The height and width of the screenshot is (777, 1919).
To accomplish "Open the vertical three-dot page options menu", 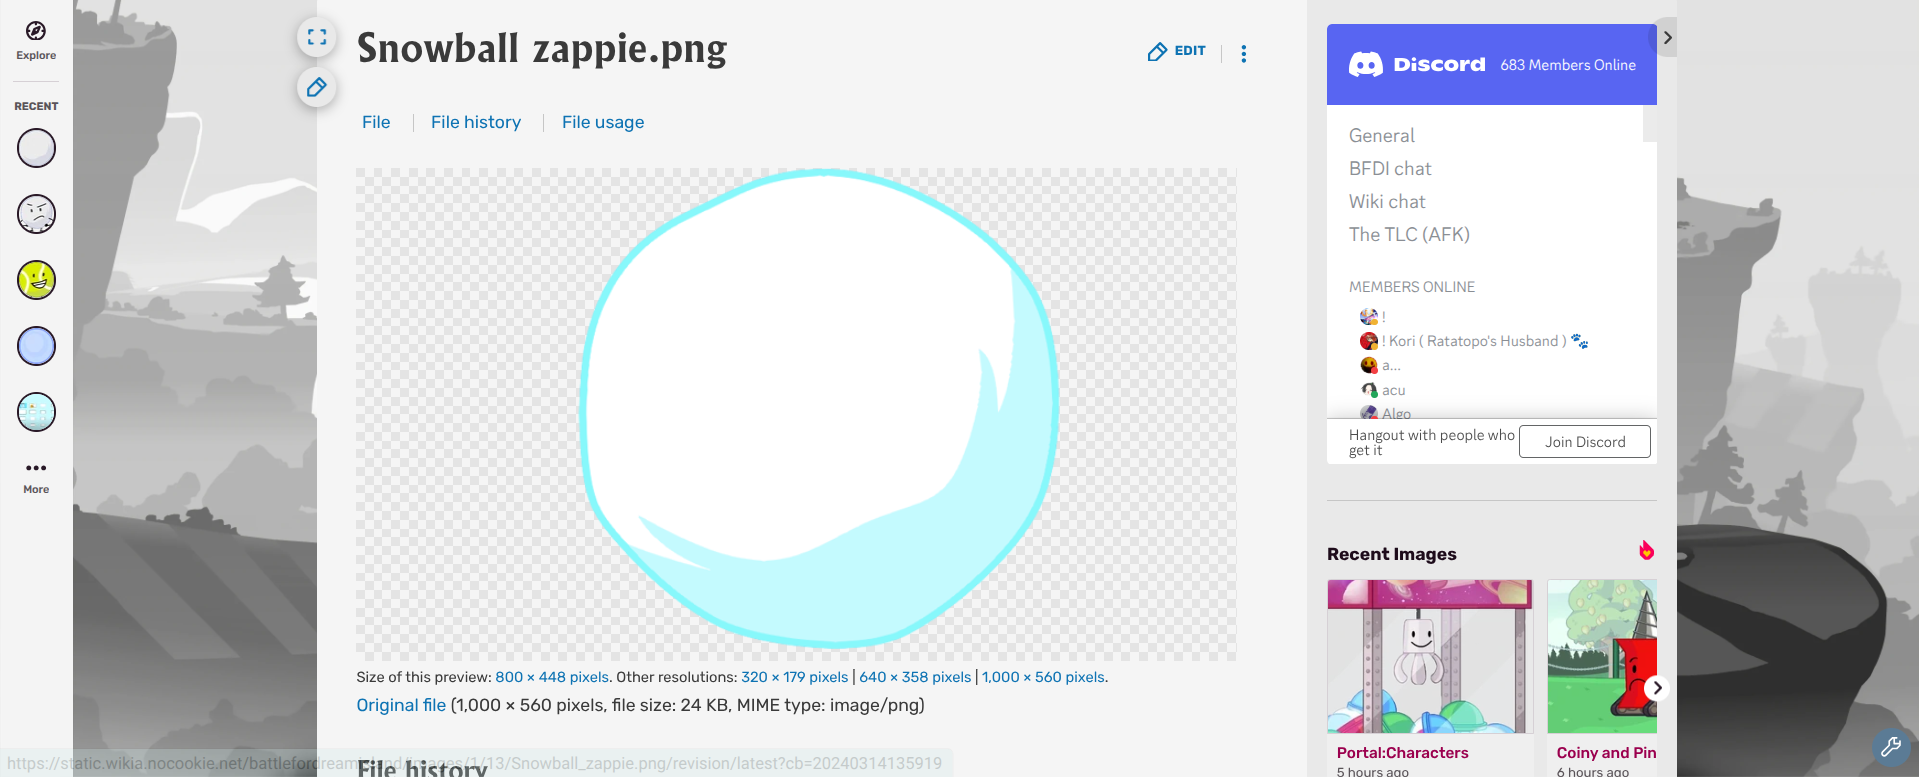I will click(x=1244, y=54).
